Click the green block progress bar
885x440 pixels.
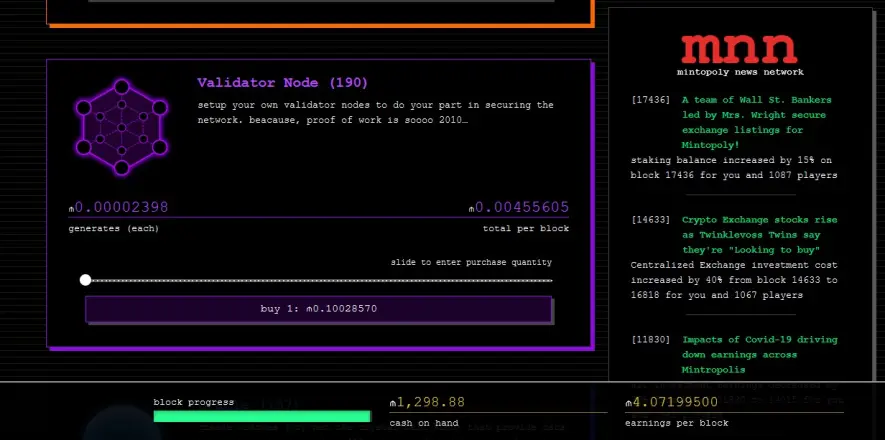tap(262, 416)
